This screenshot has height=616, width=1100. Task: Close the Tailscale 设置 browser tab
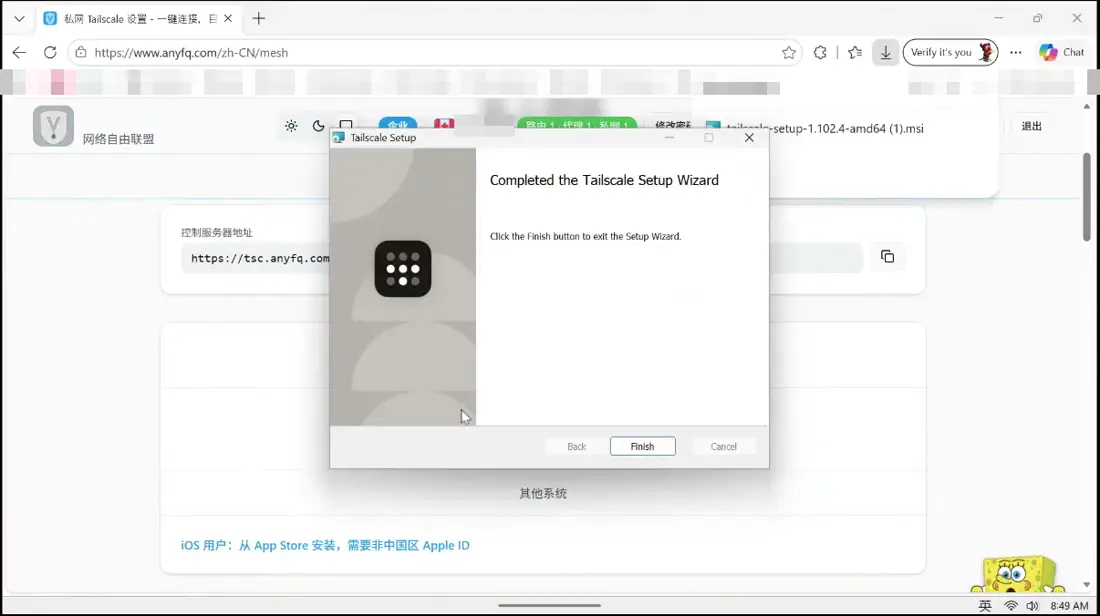[x=228, y=19]
